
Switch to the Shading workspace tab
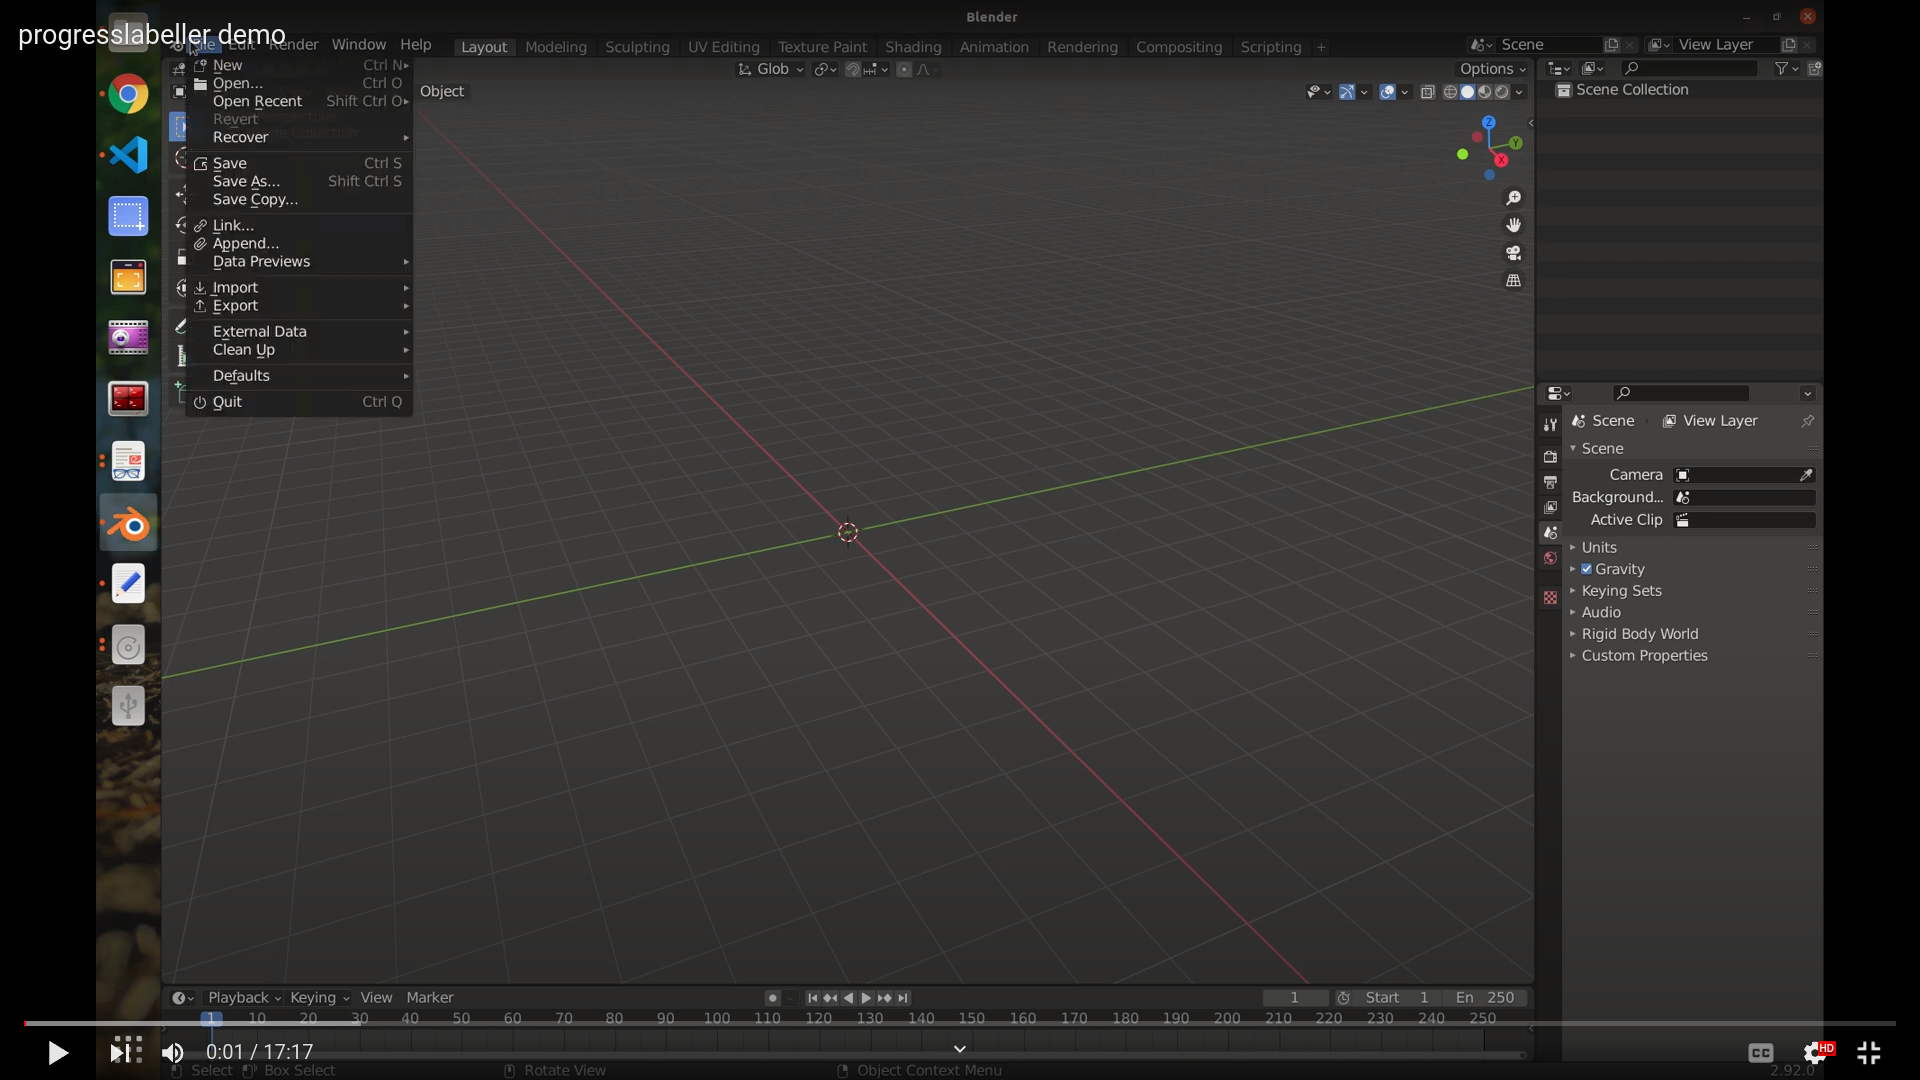coord(912,47)
